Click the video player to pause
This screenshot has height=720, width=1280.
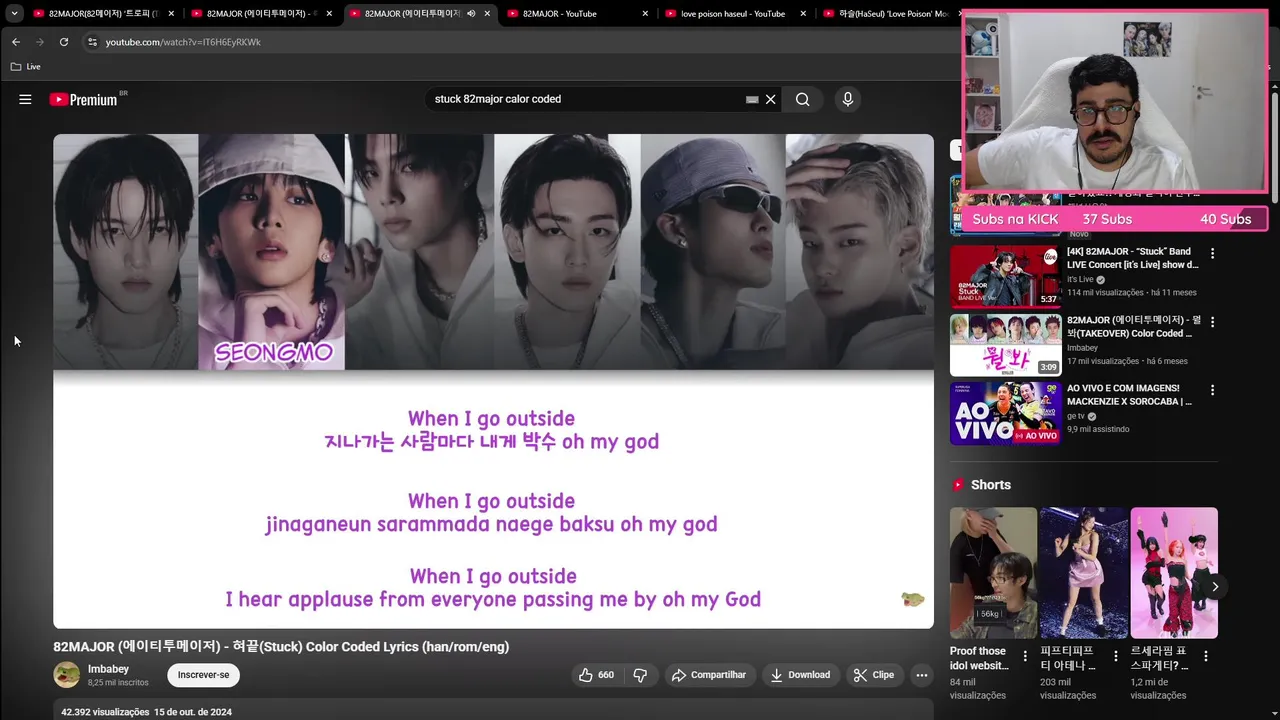(x=493, y=381)
